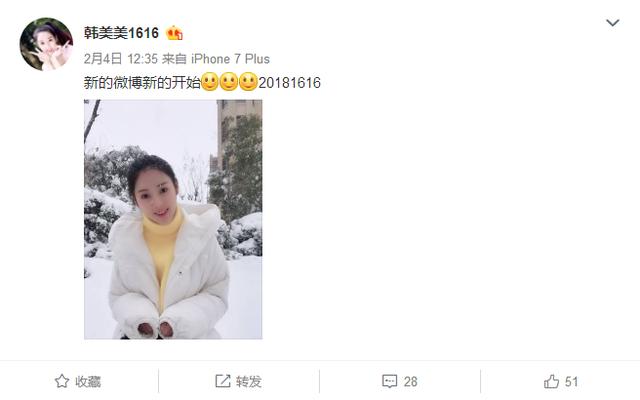
Task: Open the post options chevron menu
Action: pos(612,23)
